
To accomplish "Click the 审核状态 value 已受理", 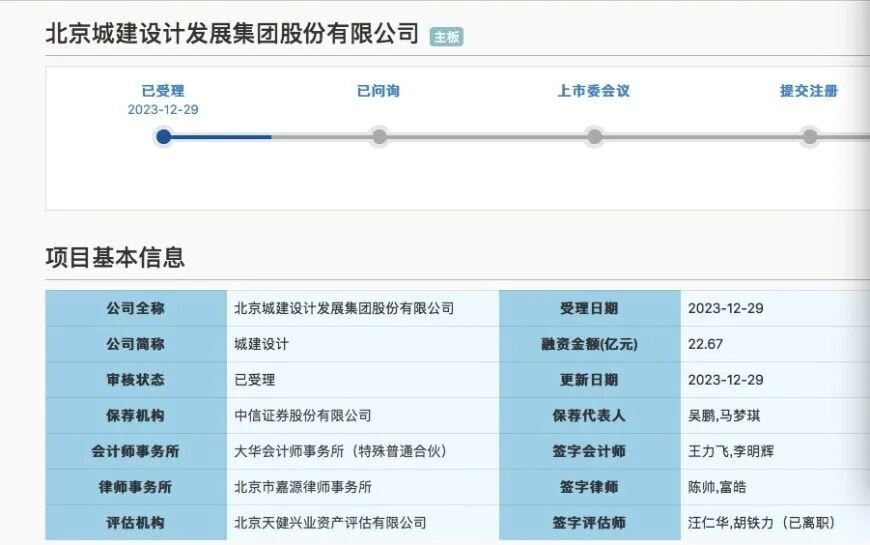I will [x=255, y=380].
